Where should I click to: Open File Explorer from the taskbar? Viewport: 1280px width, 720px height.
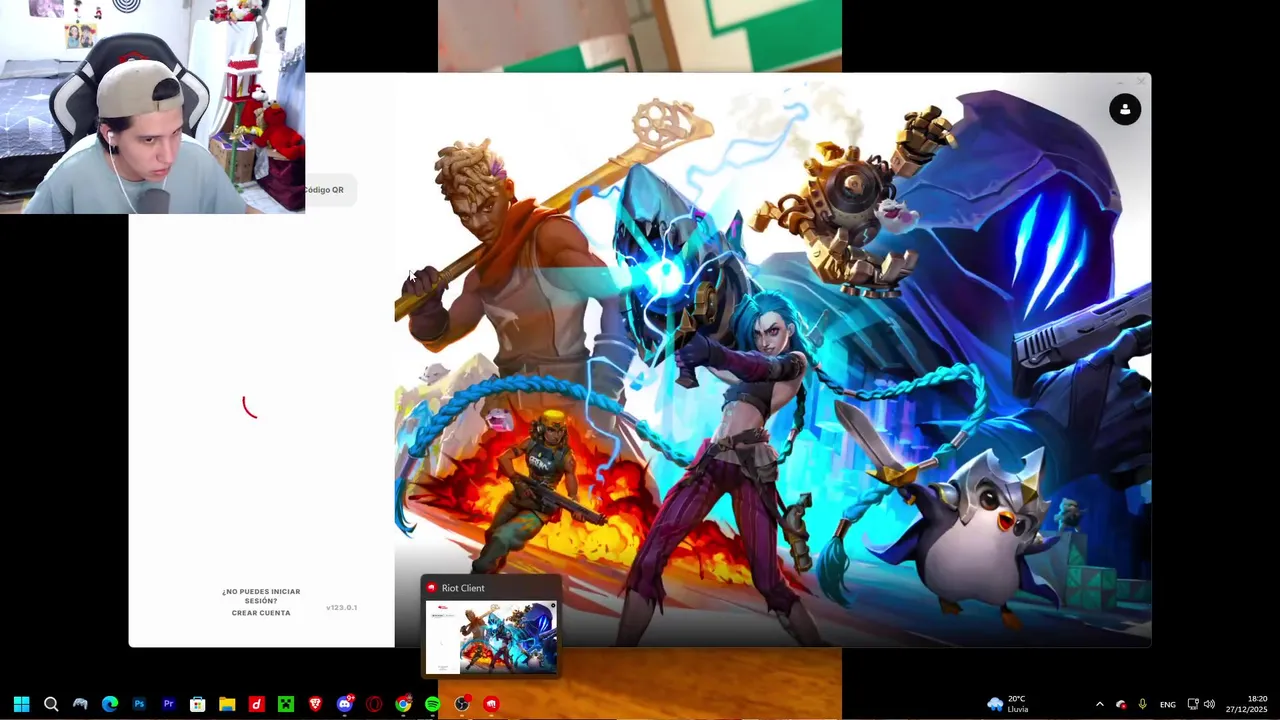(227, 704)
